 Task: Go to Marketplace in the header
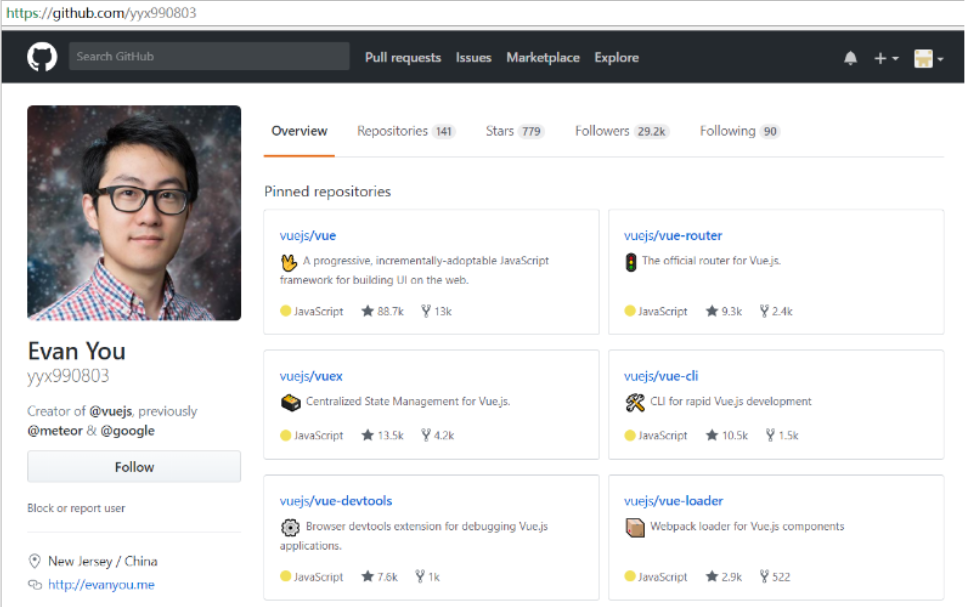pyautogui.click(x=543, y=57)
